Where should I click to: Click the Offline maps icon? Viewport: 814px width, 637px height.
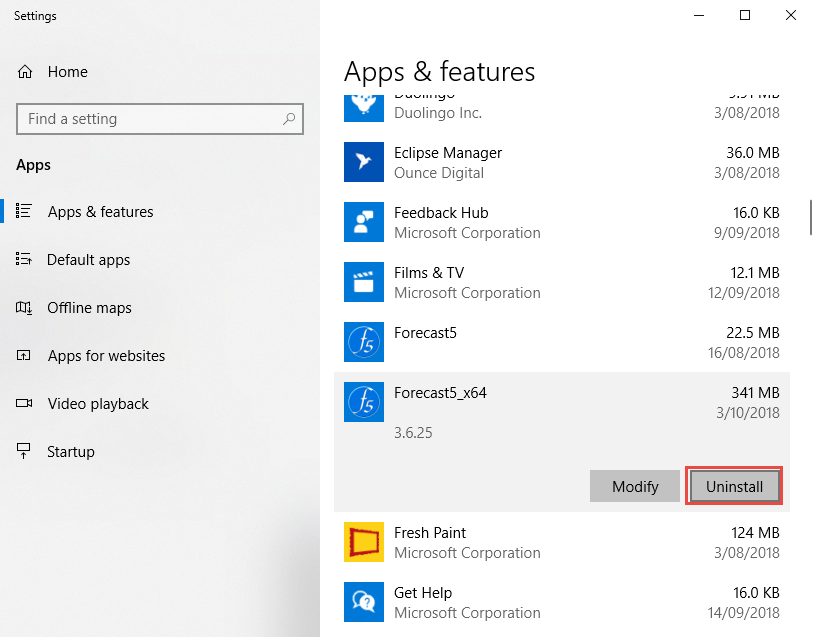point(24,307)
